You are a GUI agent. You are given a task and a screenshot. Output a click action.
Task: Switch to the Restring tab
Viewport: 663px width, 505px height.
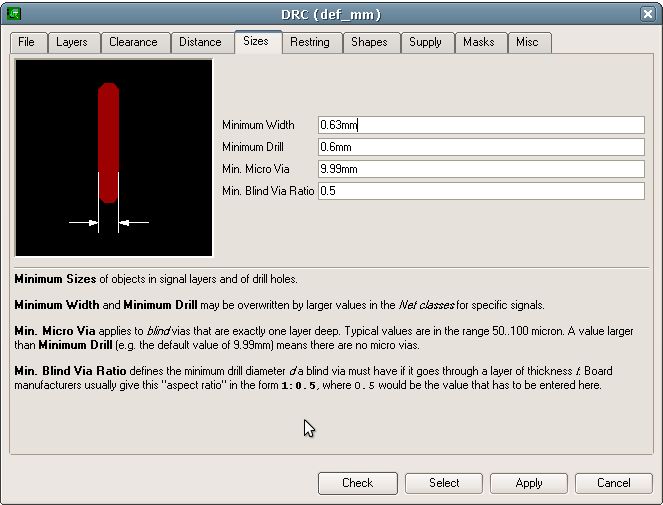(x=312, y=42)
